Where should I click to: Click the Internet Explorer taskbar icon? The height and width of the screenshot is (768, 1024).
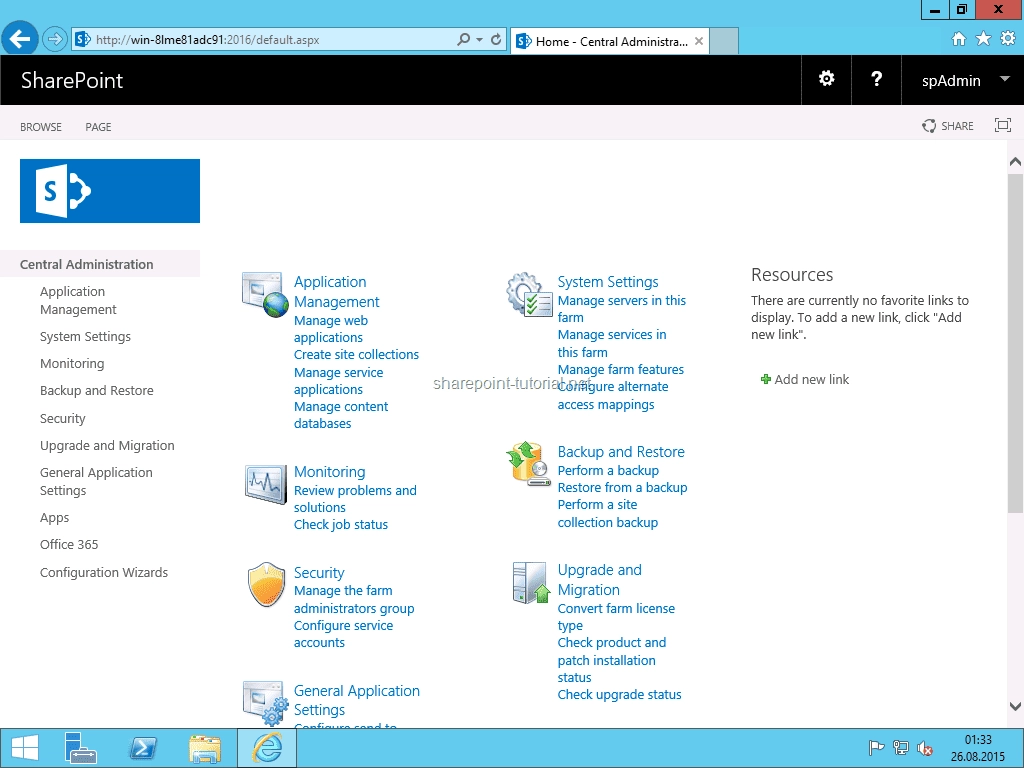tap(267, 748)
